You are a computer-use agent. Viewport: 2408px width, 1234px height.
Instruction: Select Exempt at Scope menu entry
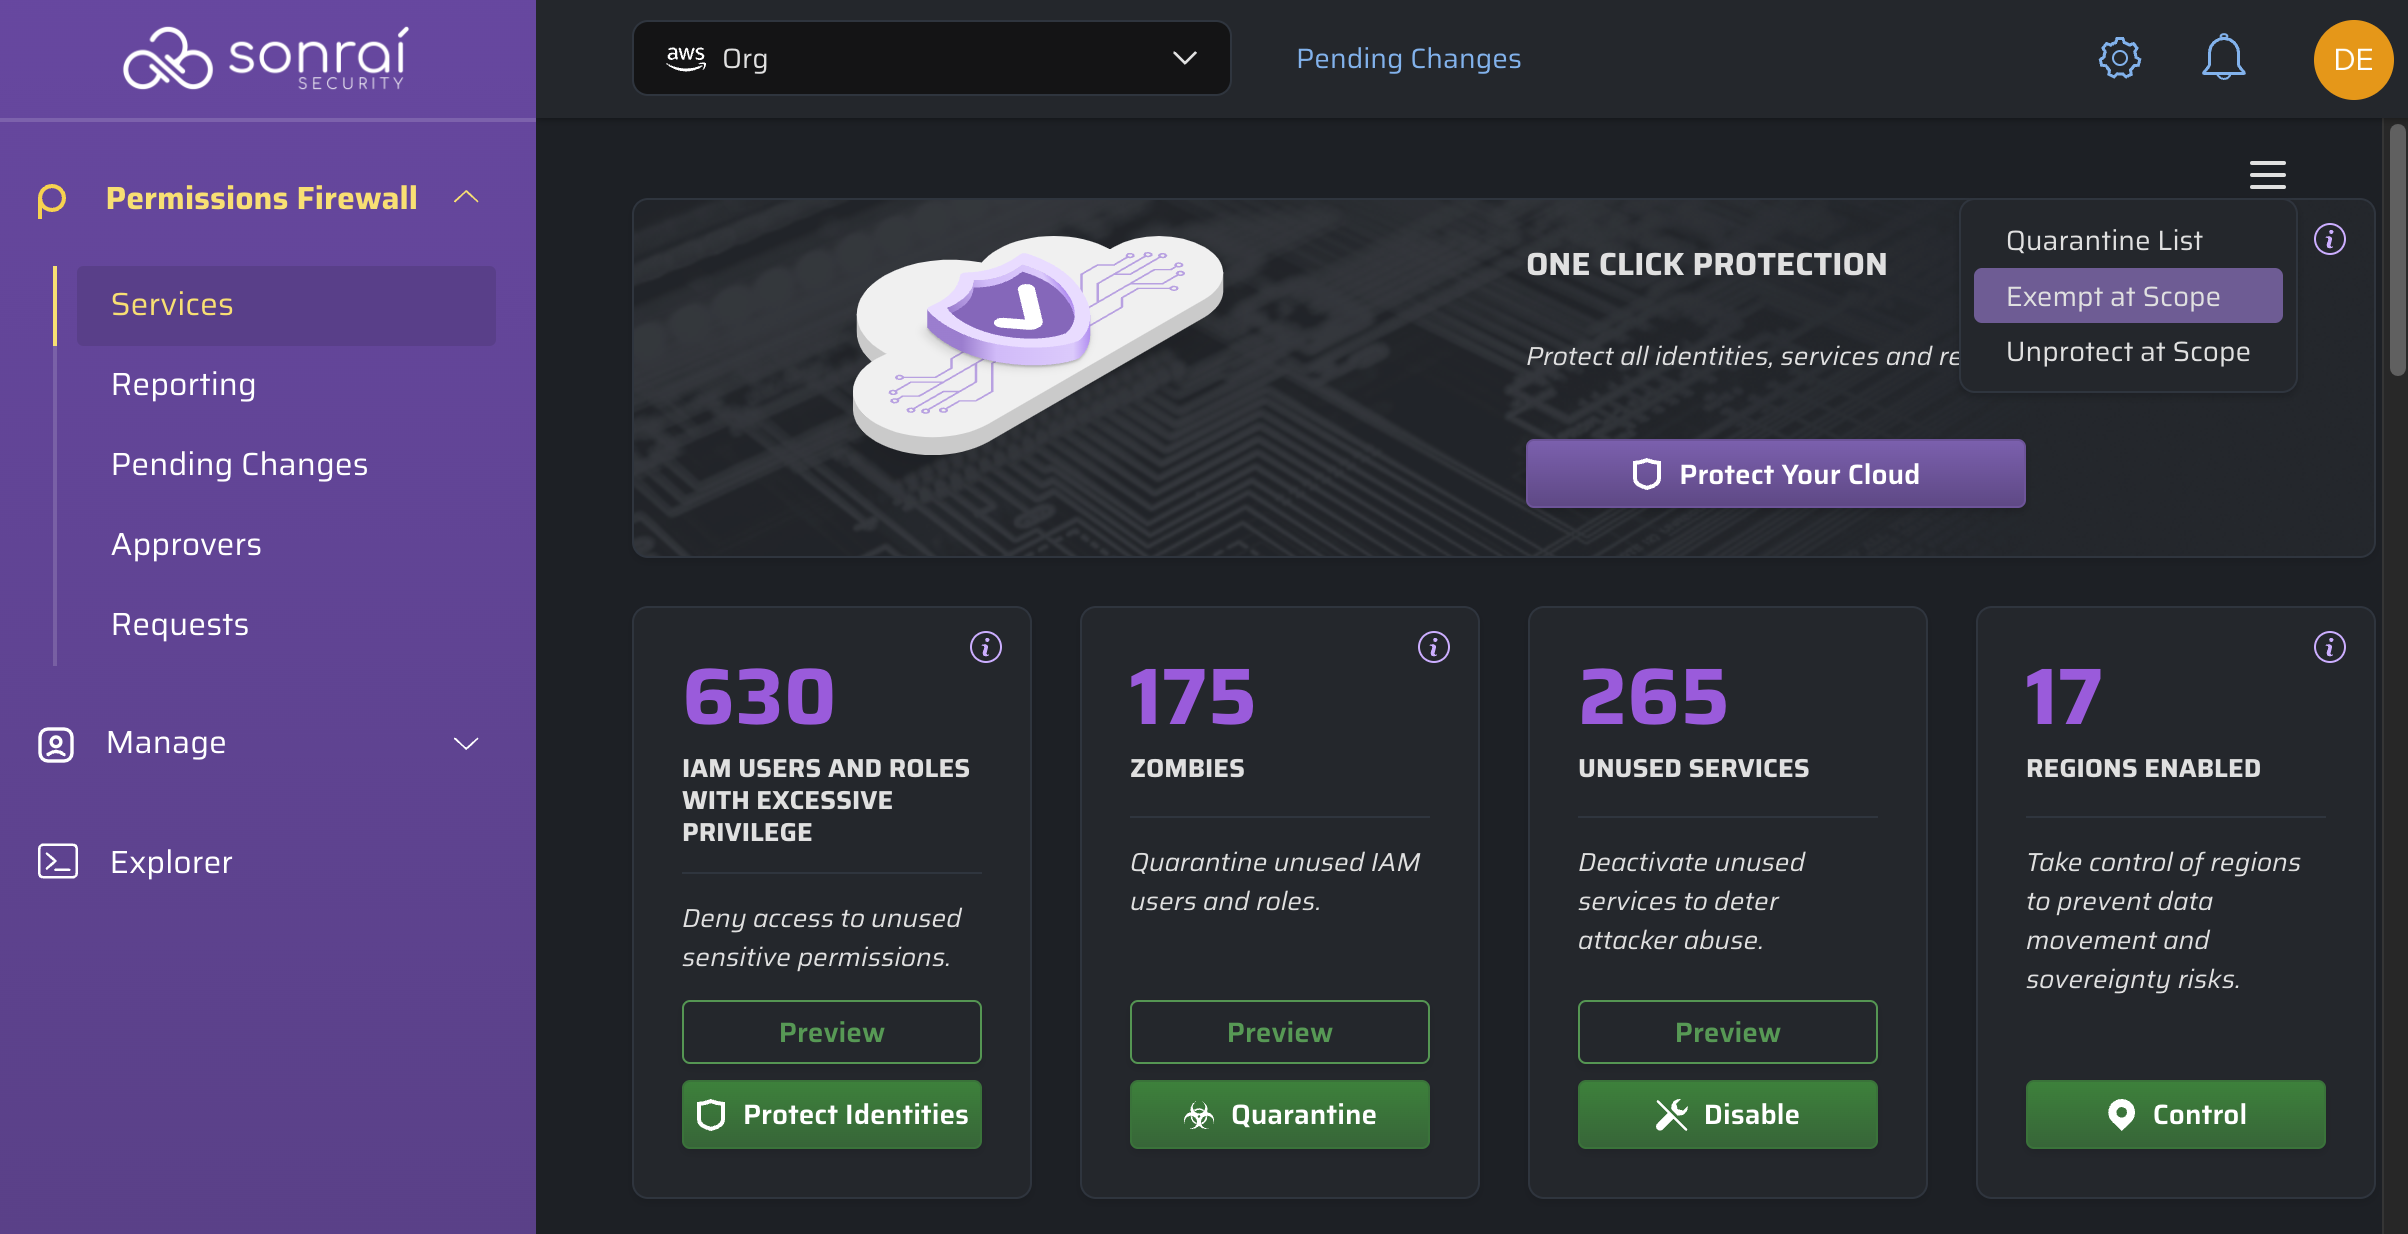click(2127, 296)
